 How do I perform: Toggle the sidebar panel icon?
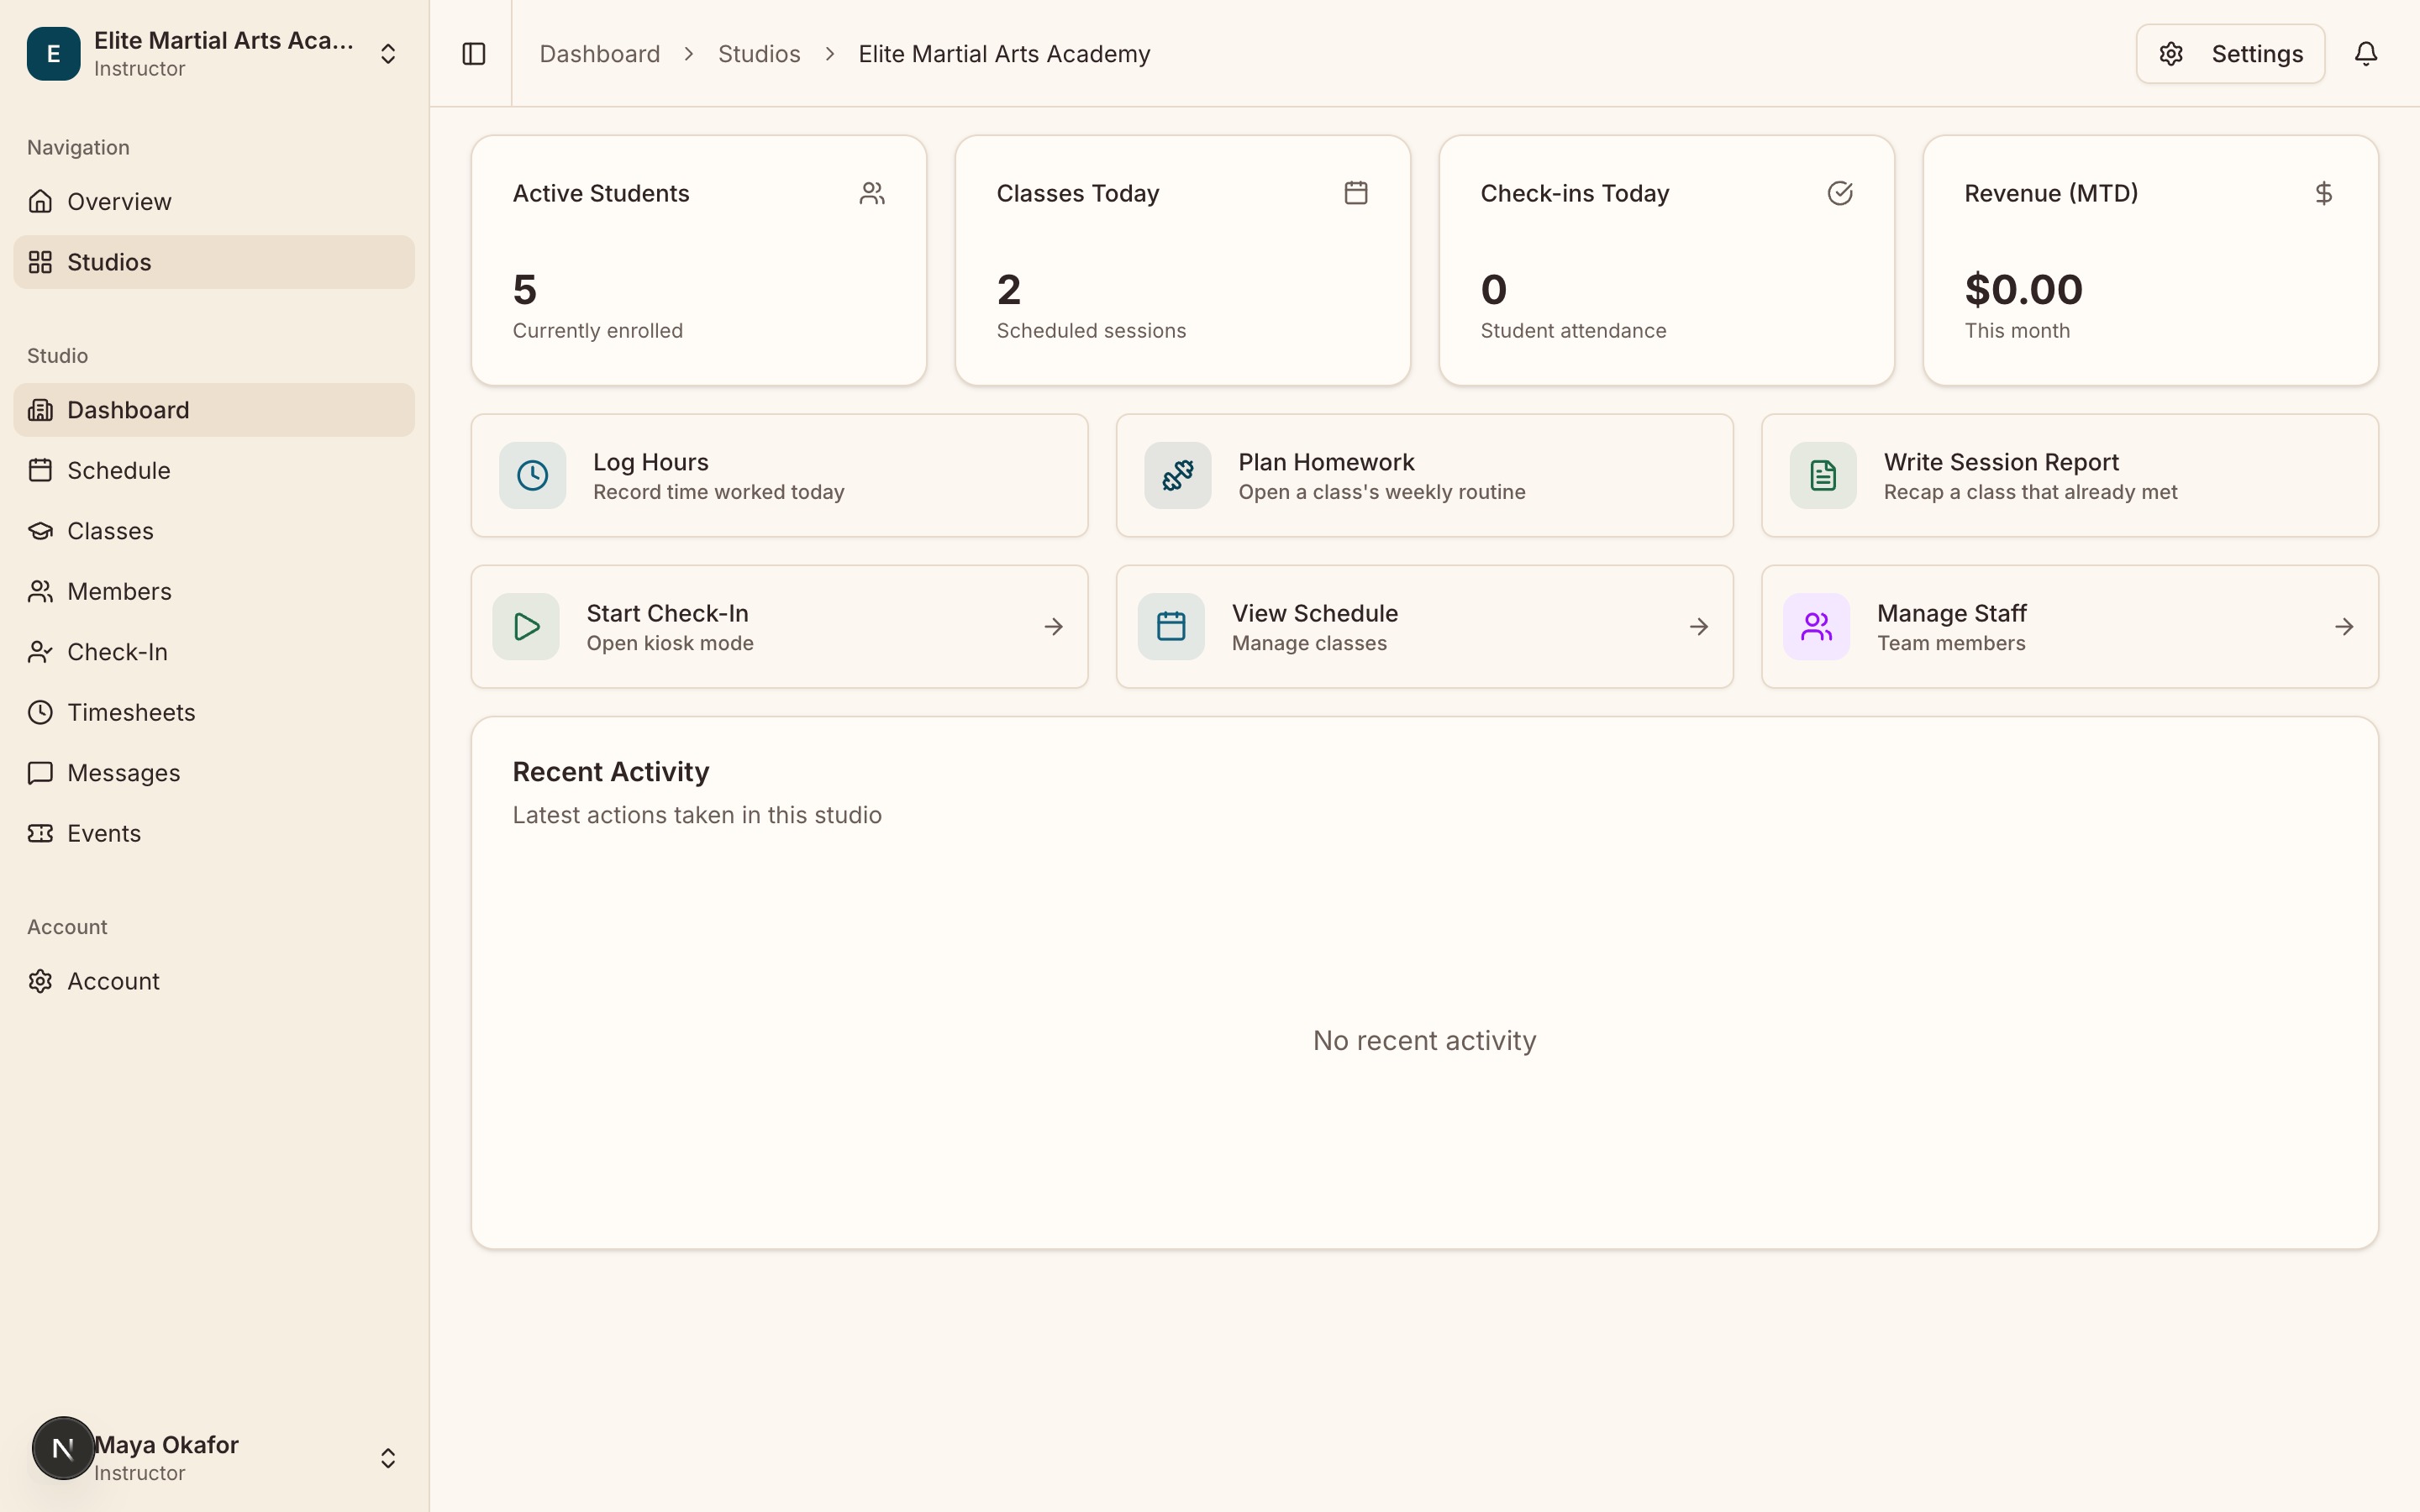coord(474,53)
